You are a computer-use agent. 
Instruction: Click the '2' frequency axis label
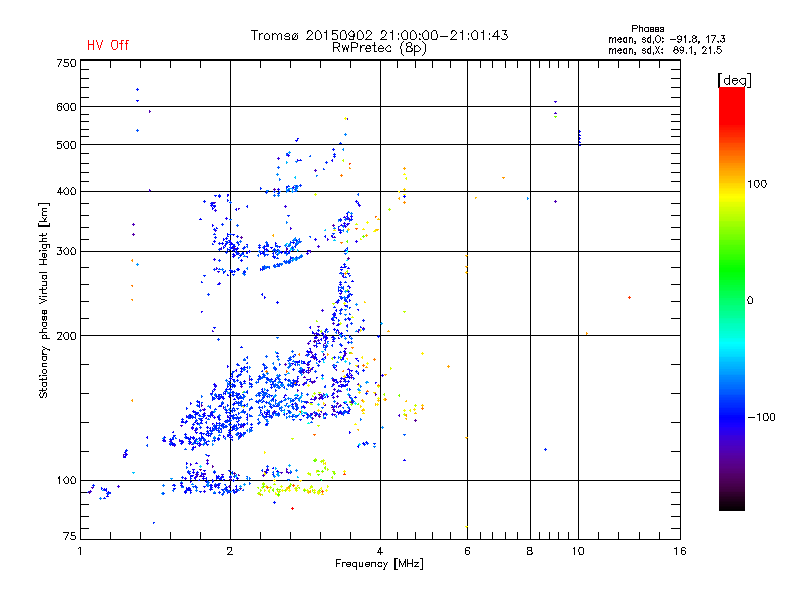230,551
